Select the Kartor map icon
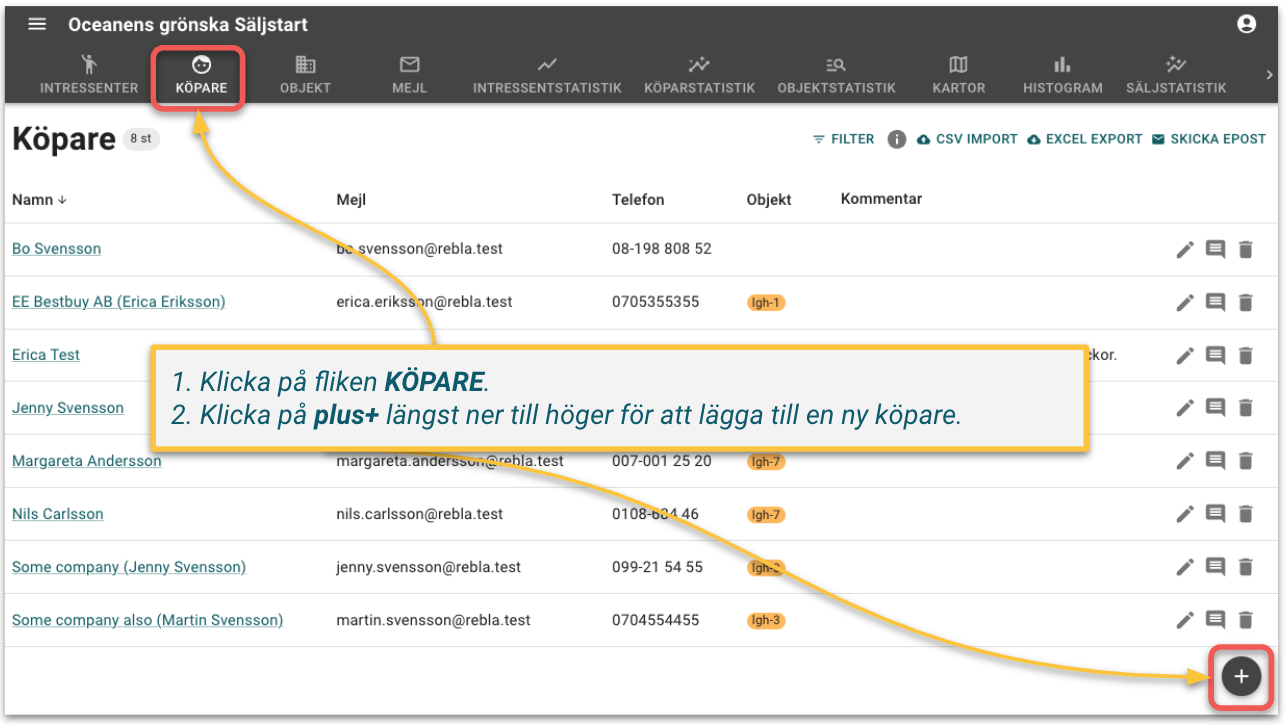1286x725 pixels. tap(958, 75)
